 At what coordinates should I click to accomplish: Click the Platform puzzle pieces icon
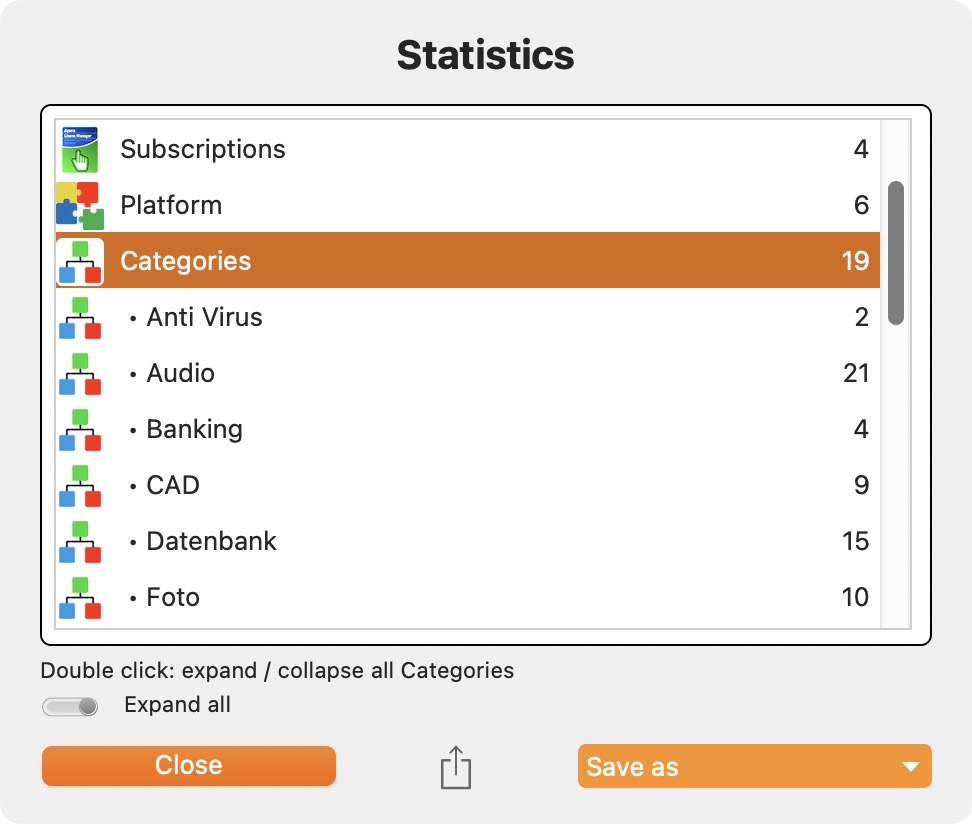pyautogui.click(x=80, y=205)
